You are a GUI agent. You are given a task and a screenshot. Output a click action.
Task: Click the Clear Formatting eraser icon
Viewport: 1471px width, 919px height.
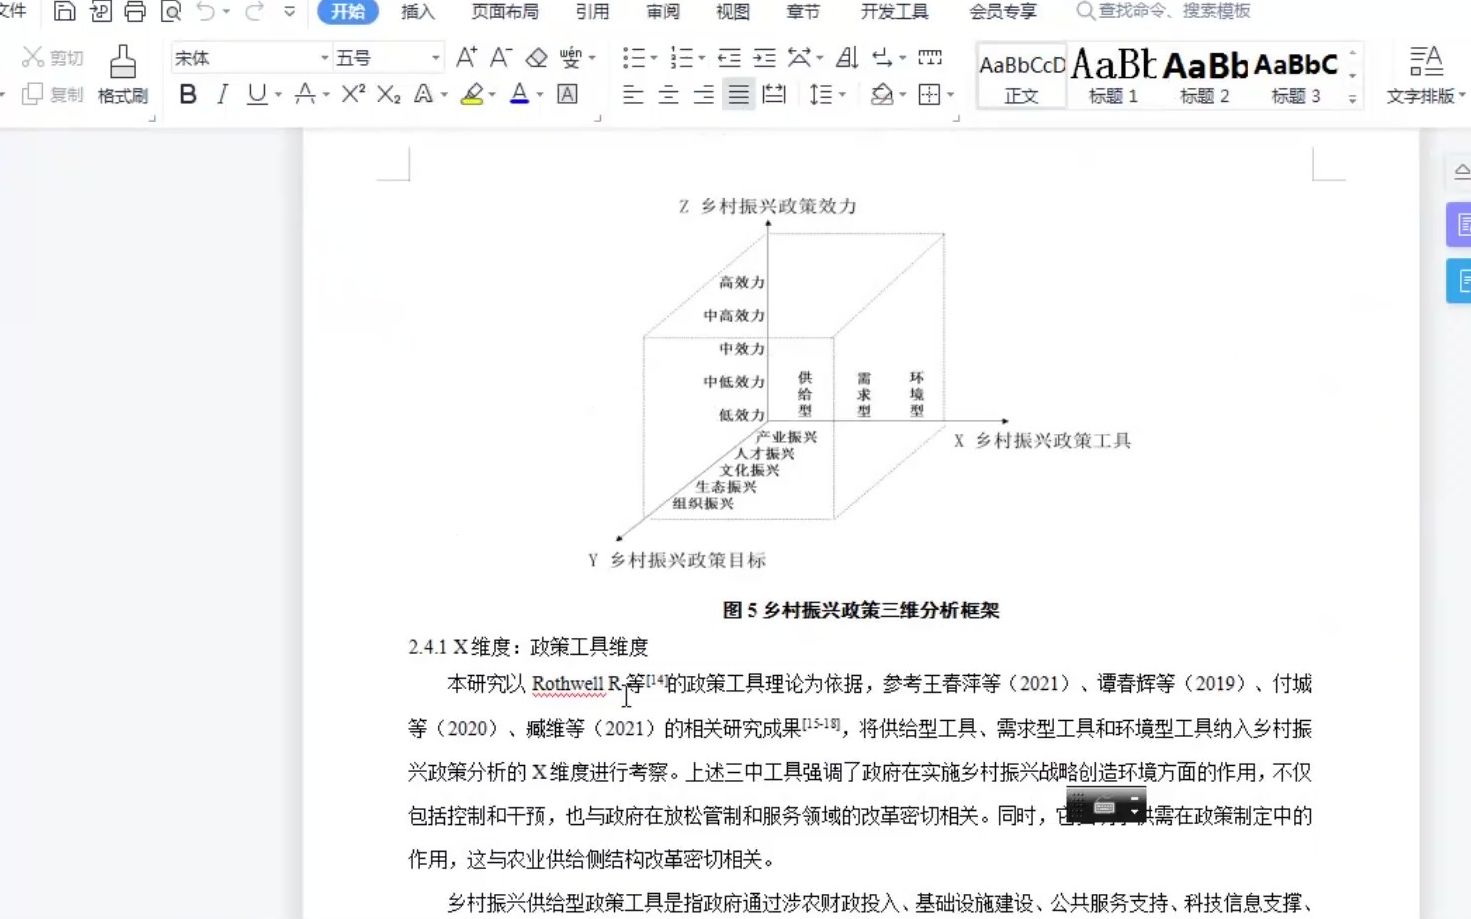click(536, 58)
